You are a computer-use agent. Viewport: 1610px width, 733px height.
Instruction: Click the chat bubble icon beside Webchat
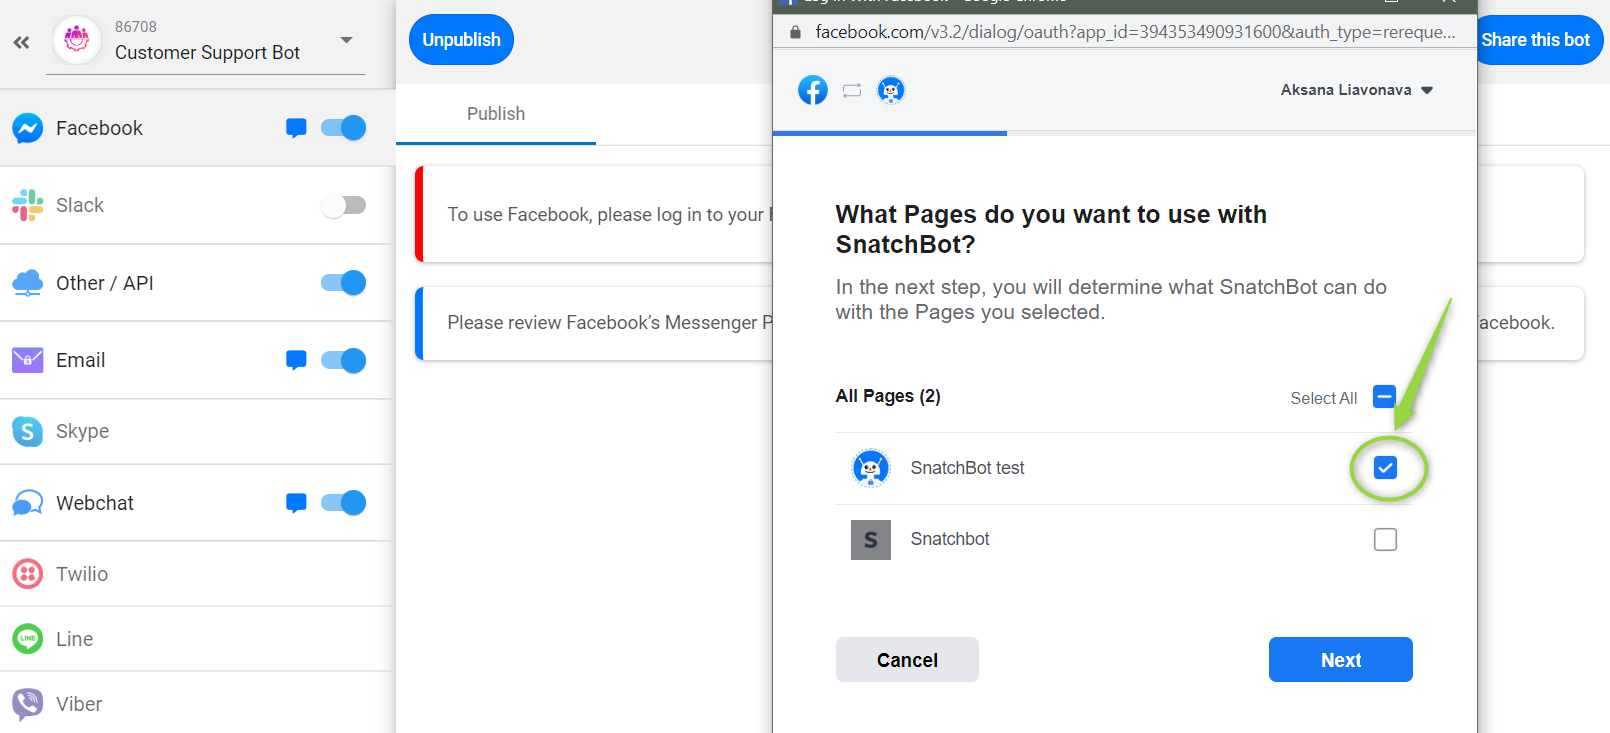click(296, 503)
